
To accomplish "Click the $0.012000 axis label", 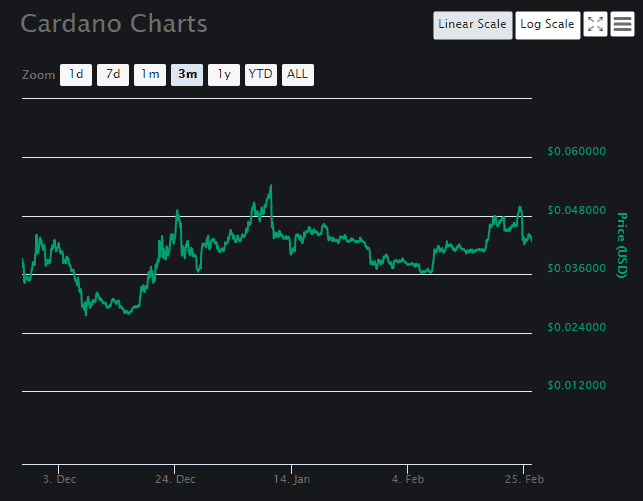I will pos(577,385).
